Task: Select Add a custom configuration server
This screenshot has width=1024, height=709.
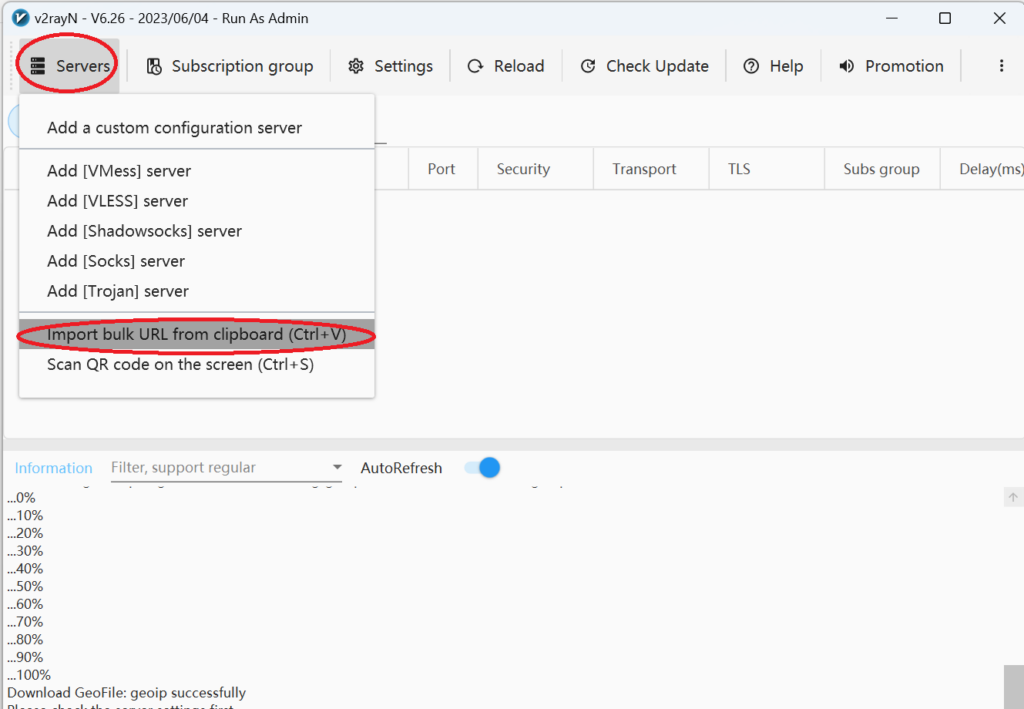Action: [x=174, y=128]
